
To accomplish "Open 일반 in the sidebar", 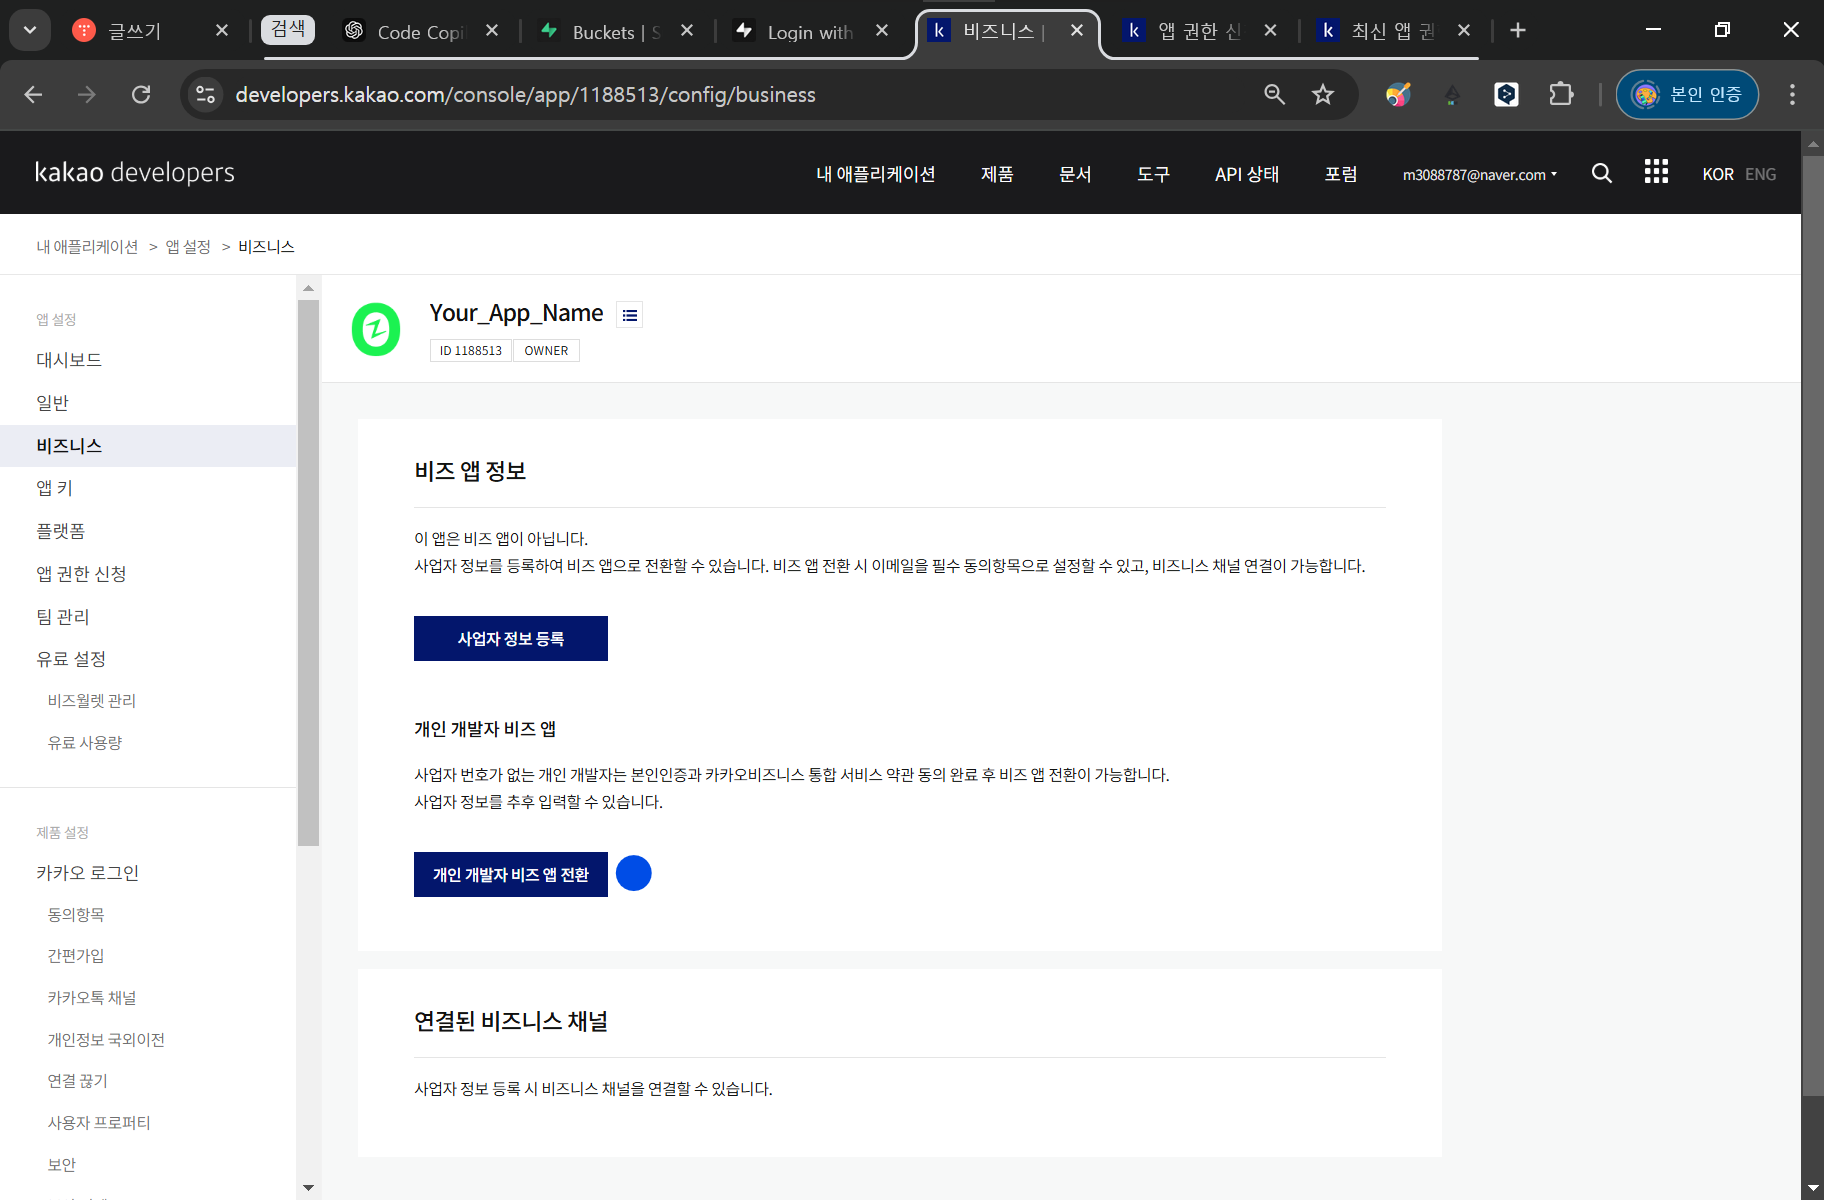I will coord(52,403).
